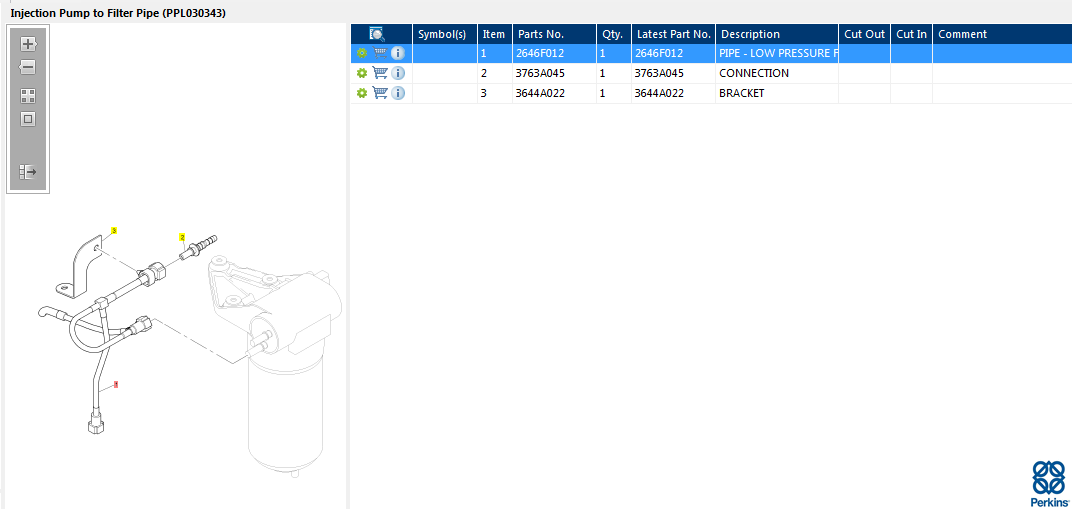Open info for BRACKET row

(x=398, y=94)
